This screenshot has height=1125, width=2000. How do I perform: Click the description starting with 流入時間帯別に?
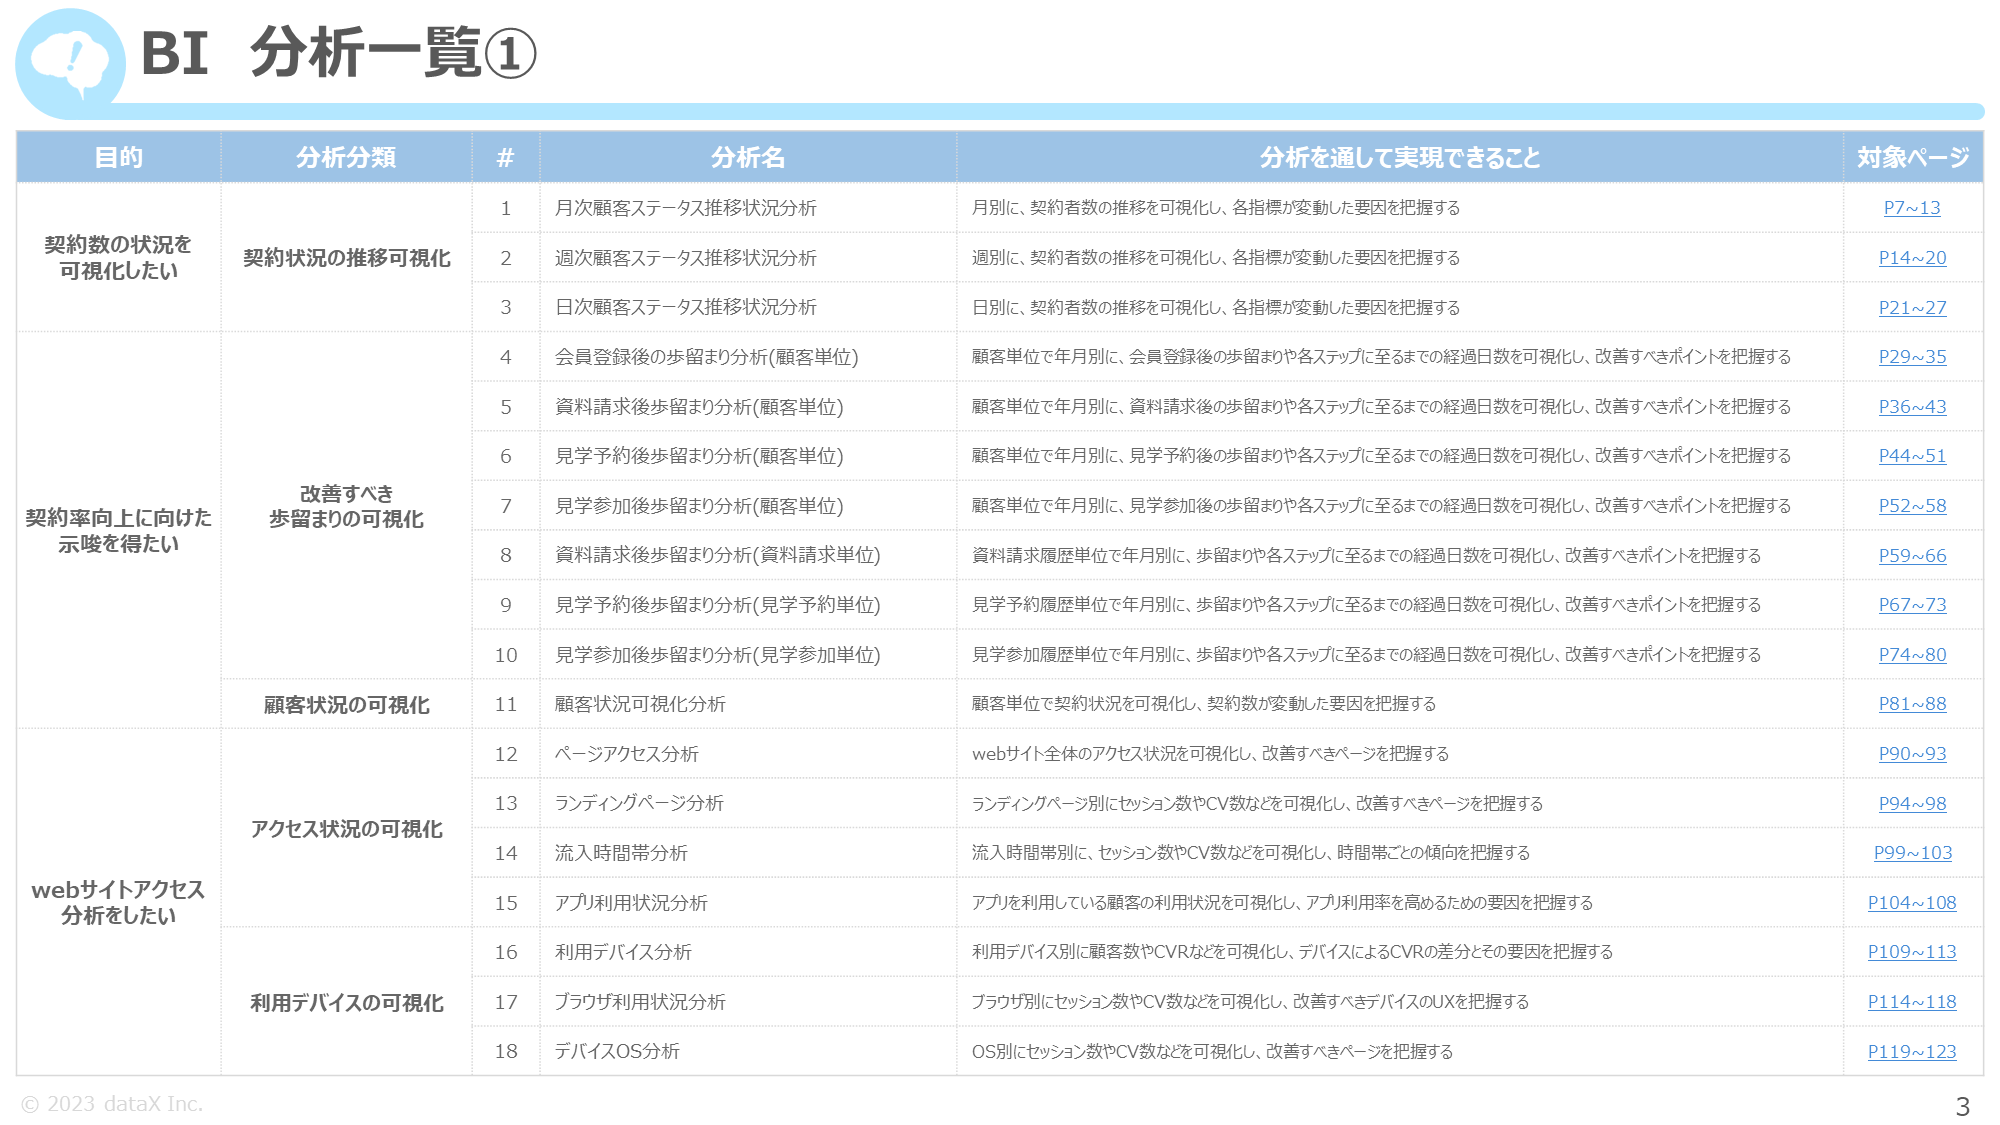(1251, 853)
